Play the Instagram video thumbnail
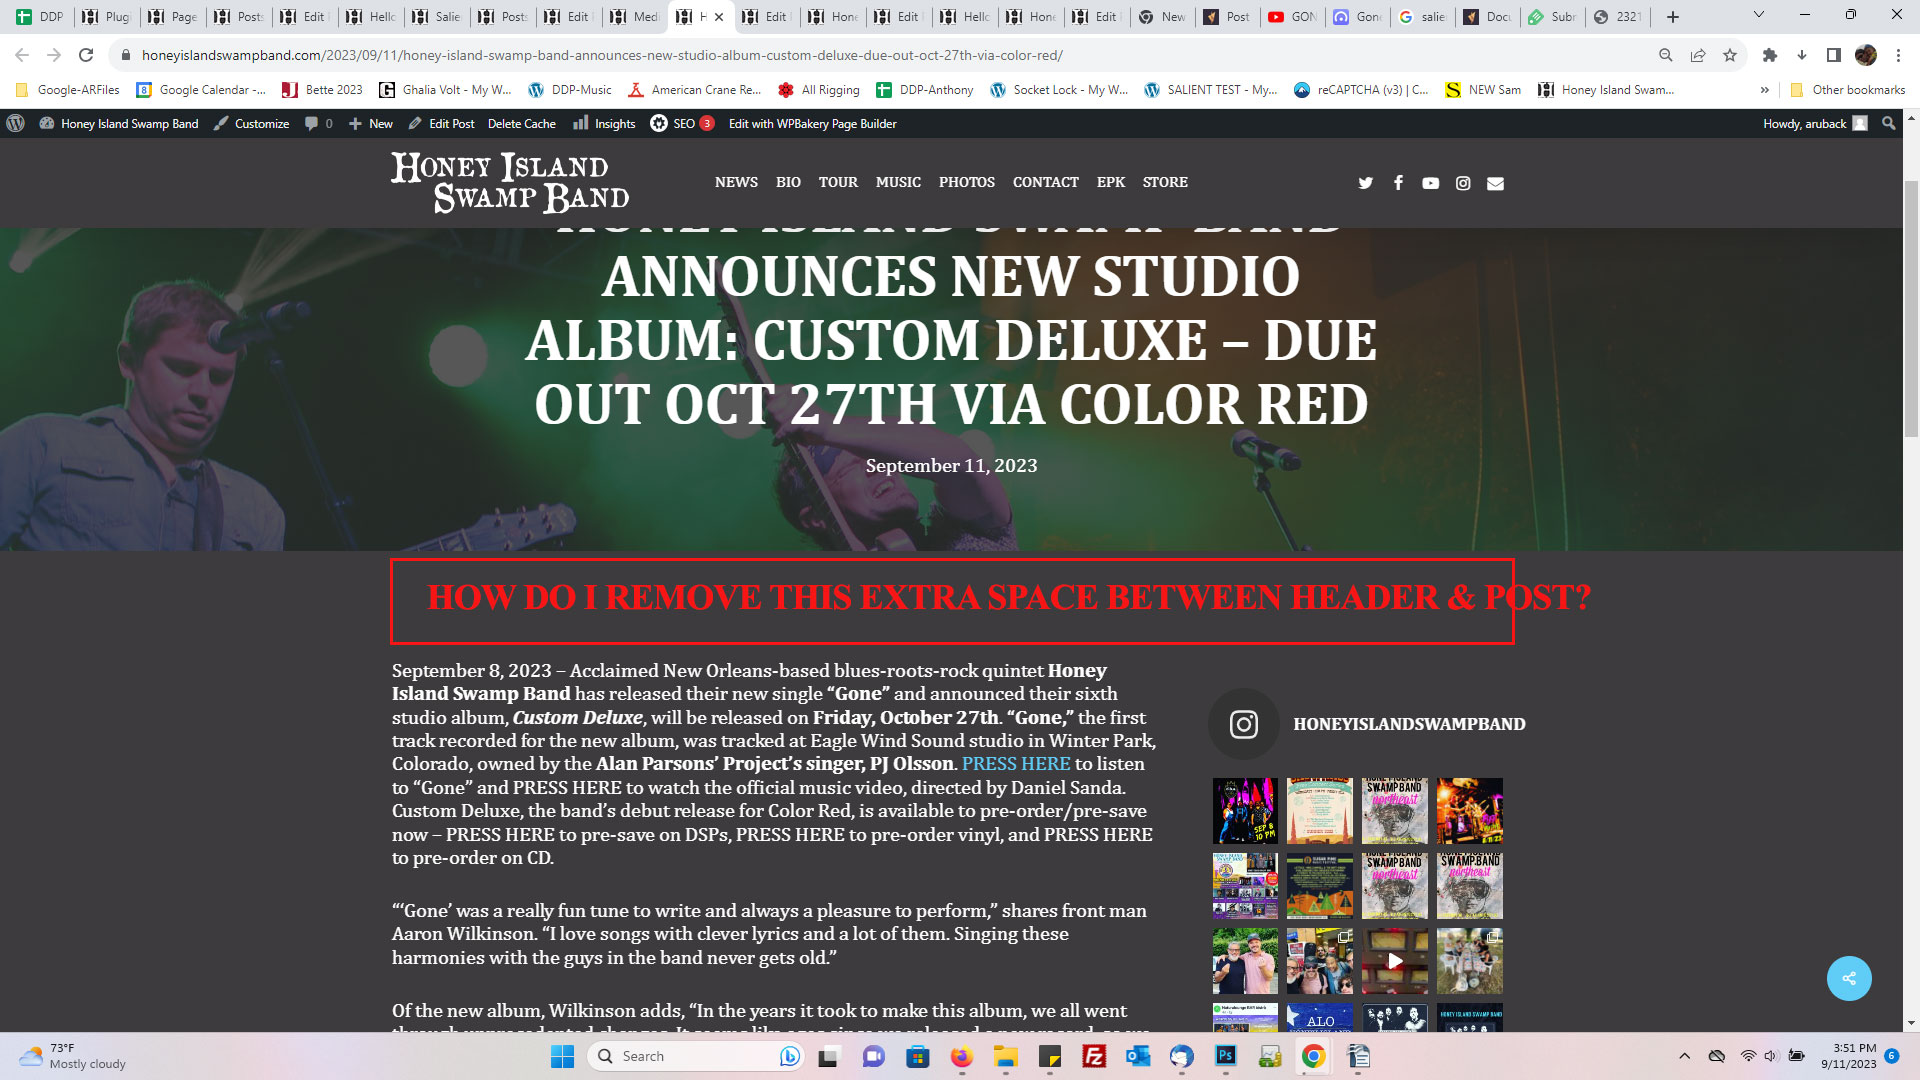Image resolution: width=1920 pixels, height=1080 pixels. tap(1395, 961)
